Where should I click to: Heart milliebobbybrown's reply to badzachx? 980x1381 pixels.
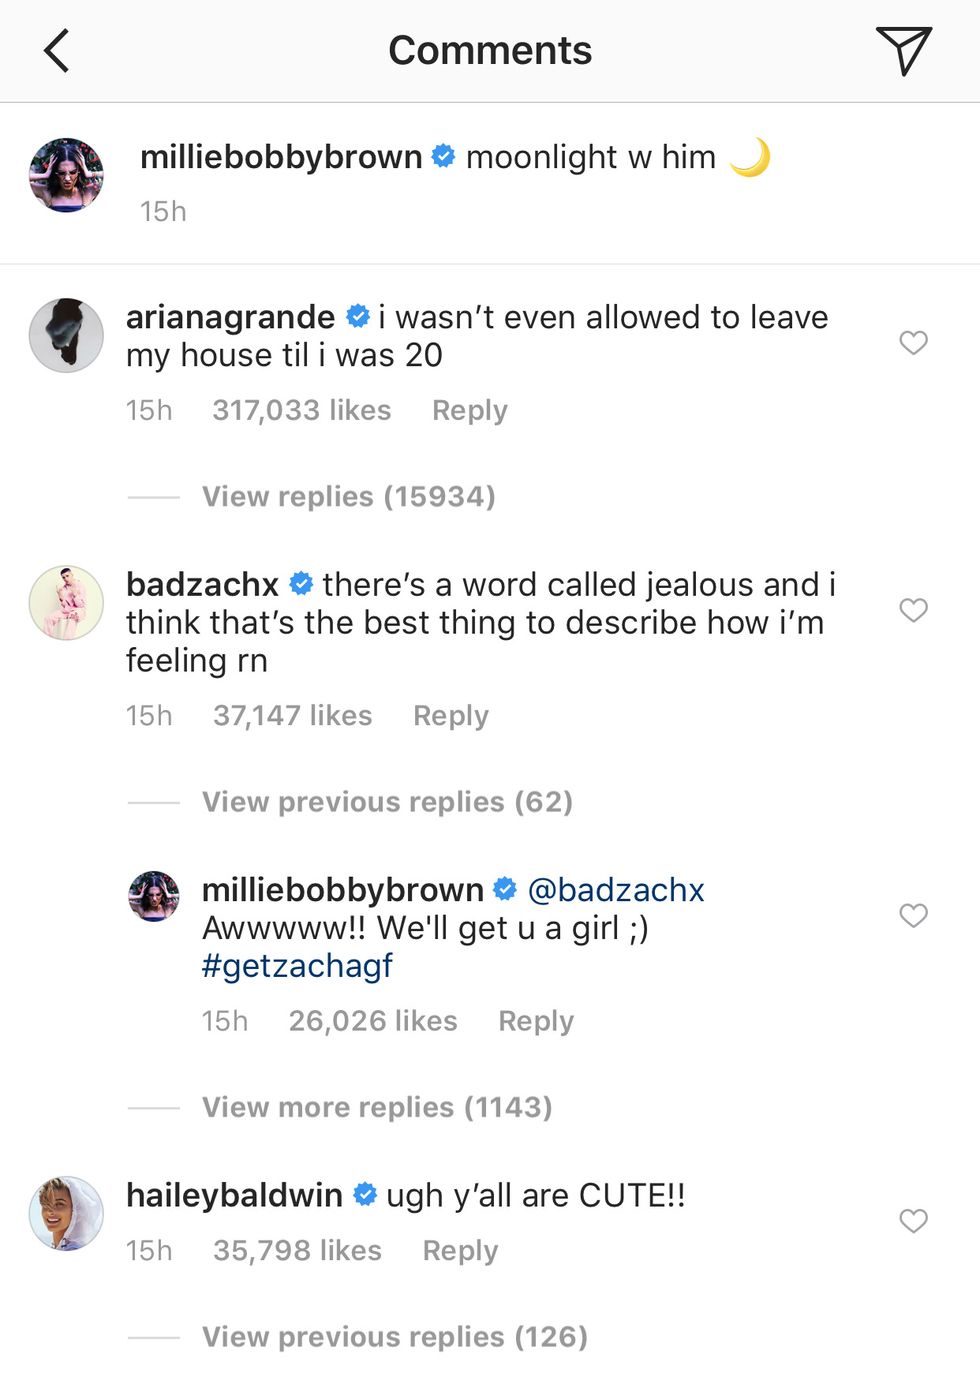click(x=913, y=915)
